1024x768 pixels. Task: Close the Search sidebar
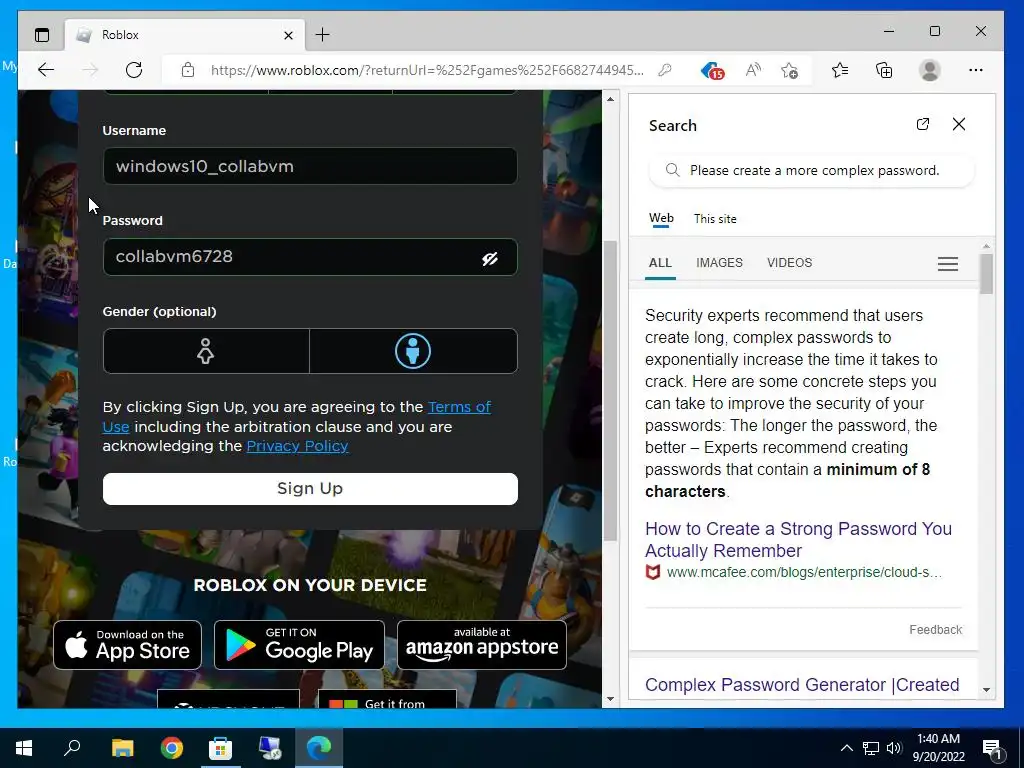(x=959, y=124)
